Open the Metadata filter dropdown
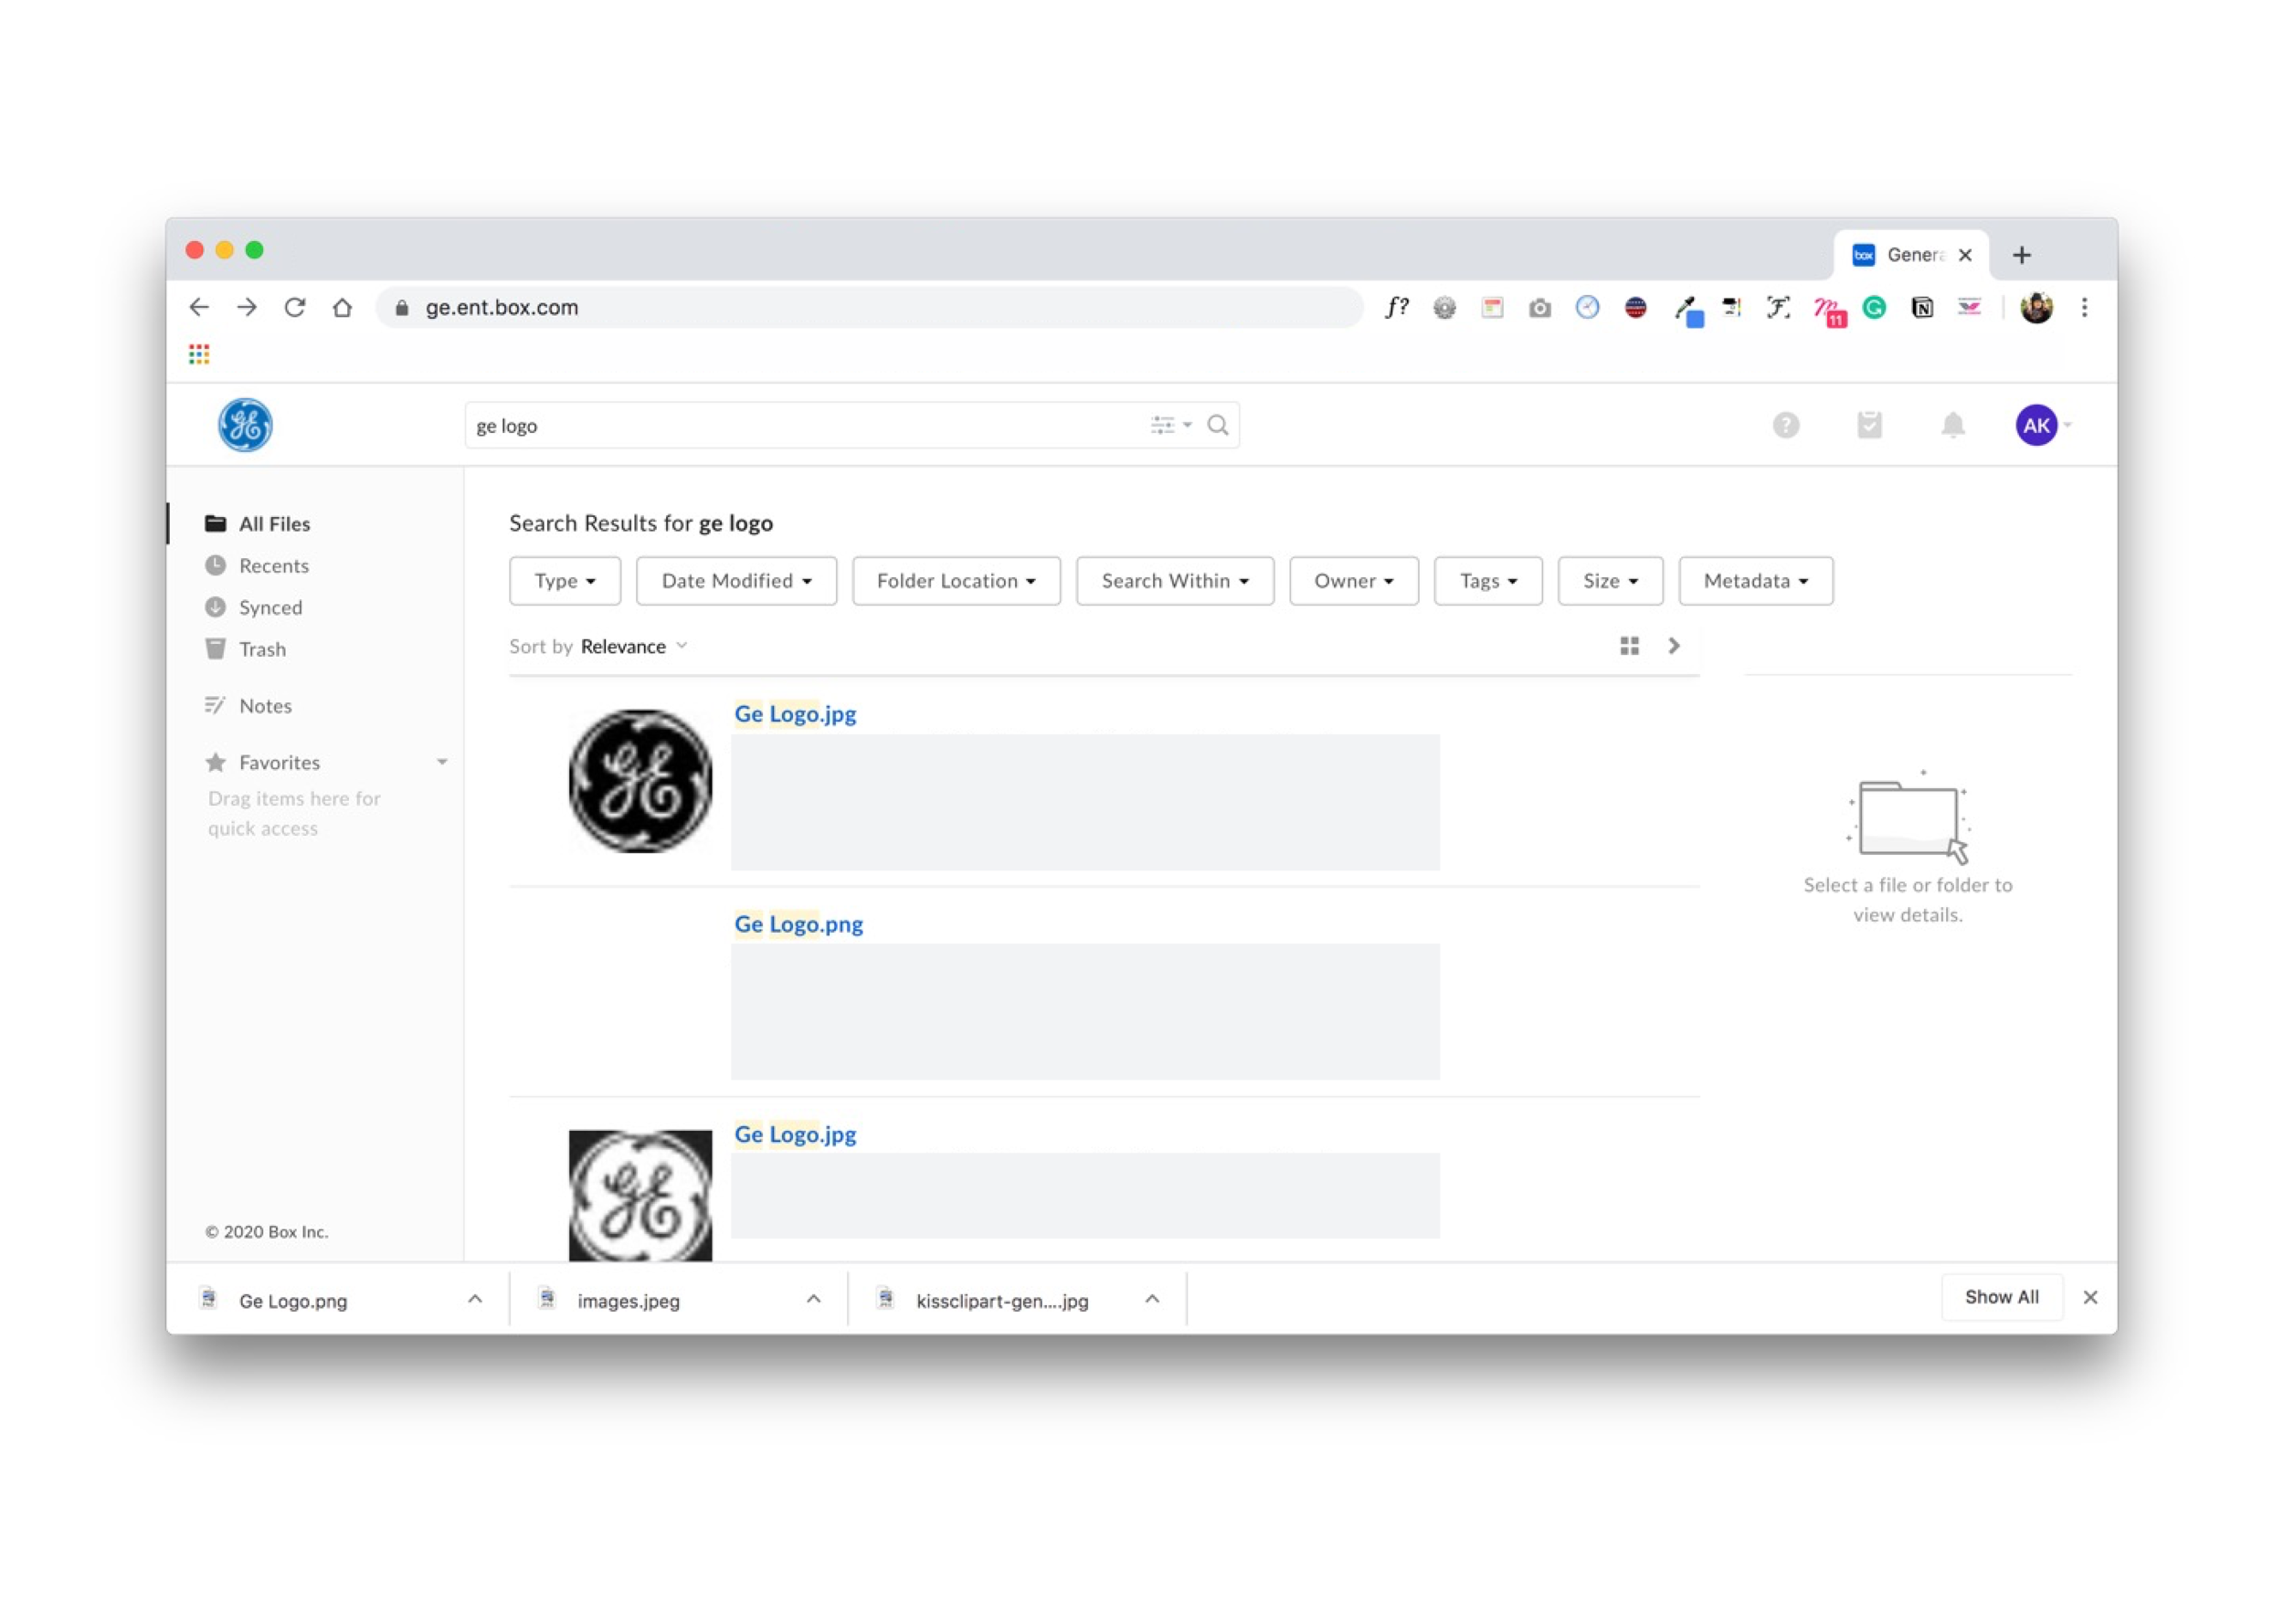 tap(1755, 581)
